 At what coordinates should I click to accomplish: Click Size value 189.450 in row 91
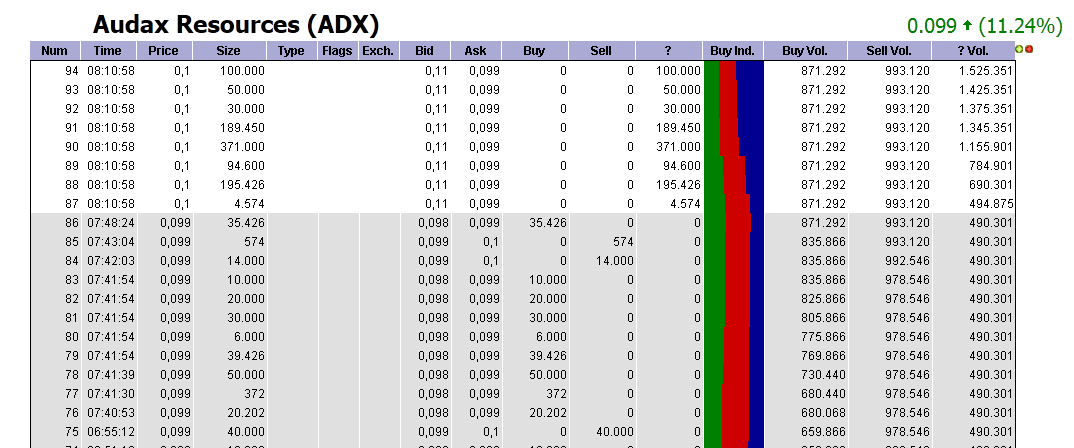tap(242, 127)
